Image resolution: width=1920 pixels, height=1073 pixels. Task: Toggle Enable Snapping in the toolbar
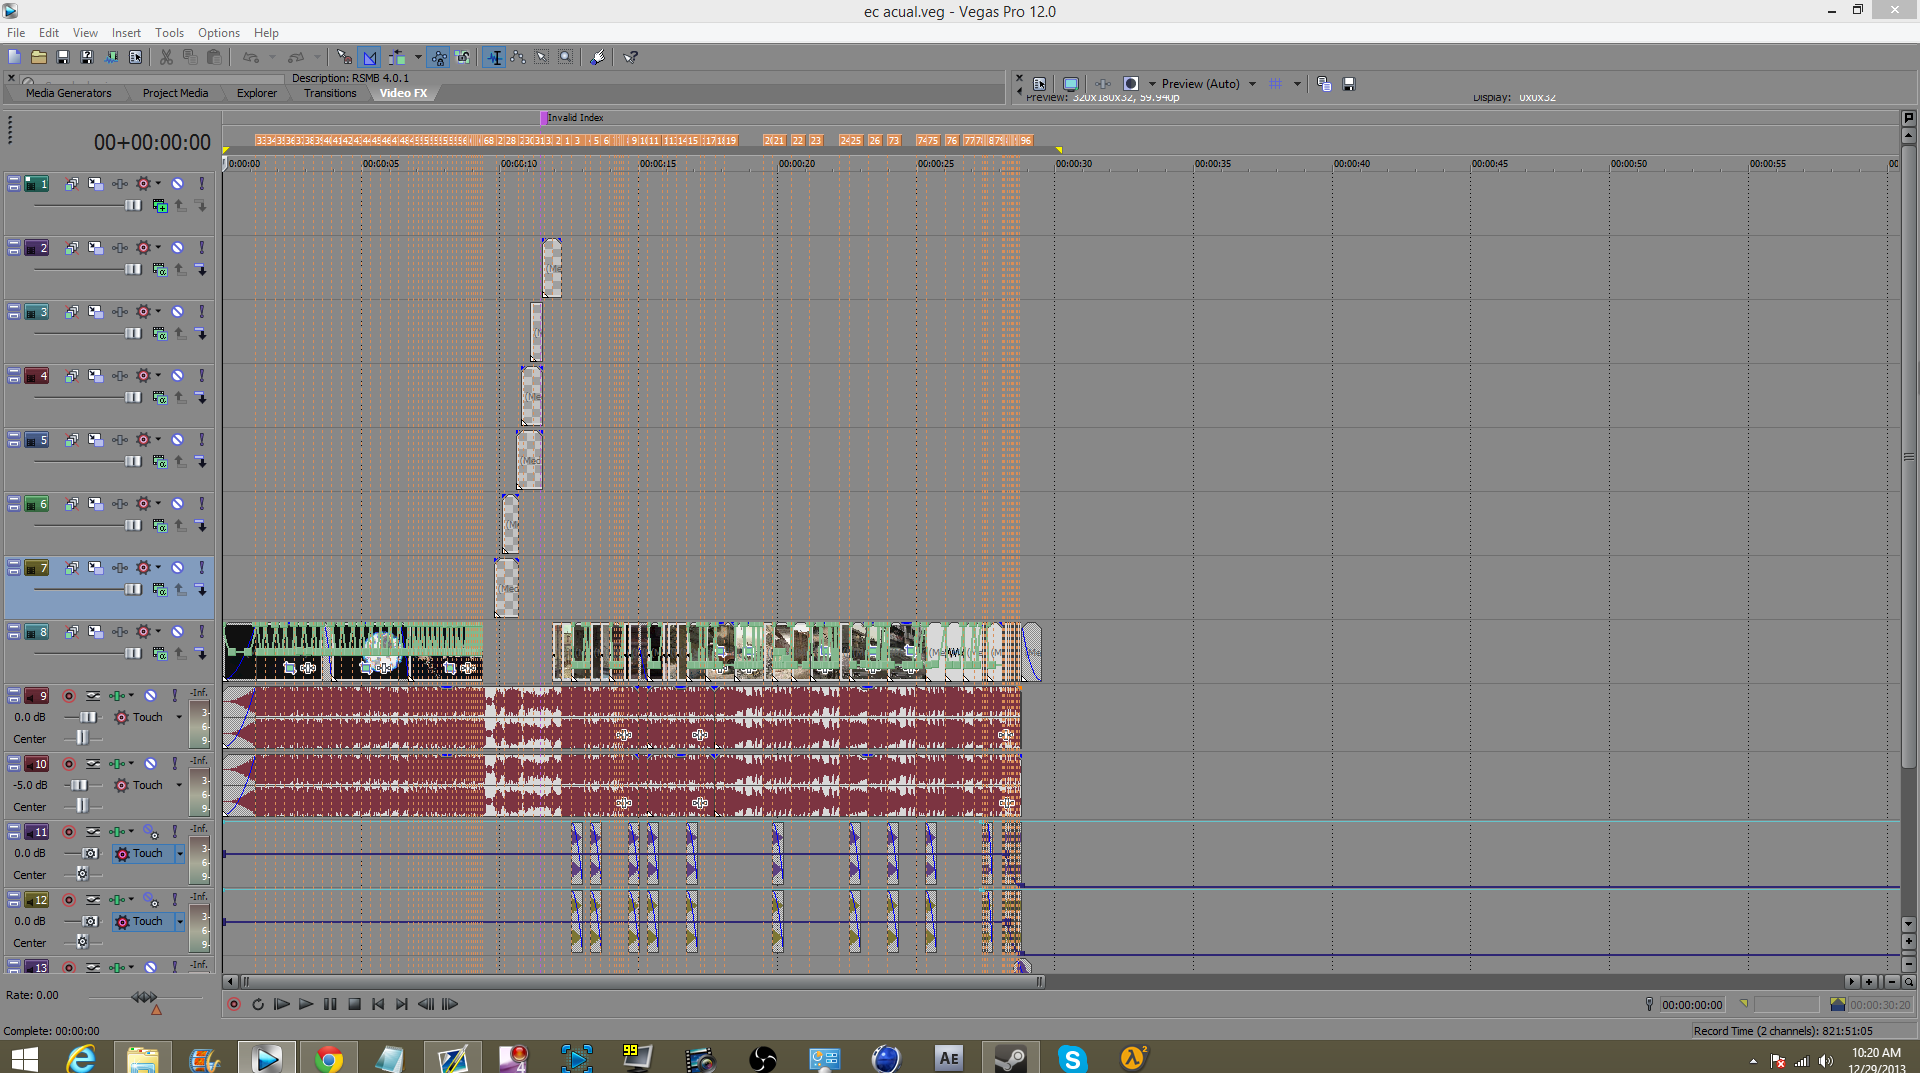(x=345, y=57)
